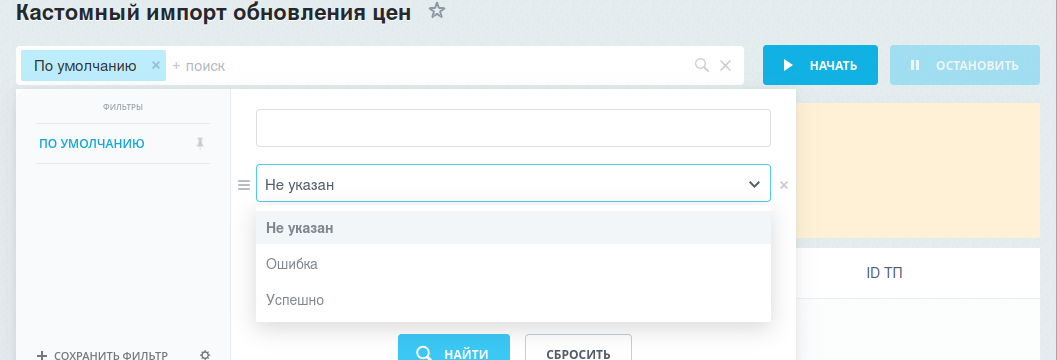The image size is (1057, 360).
Task: Select 'По умолчанию' filter in sidebar
Action: coord(92,144)
